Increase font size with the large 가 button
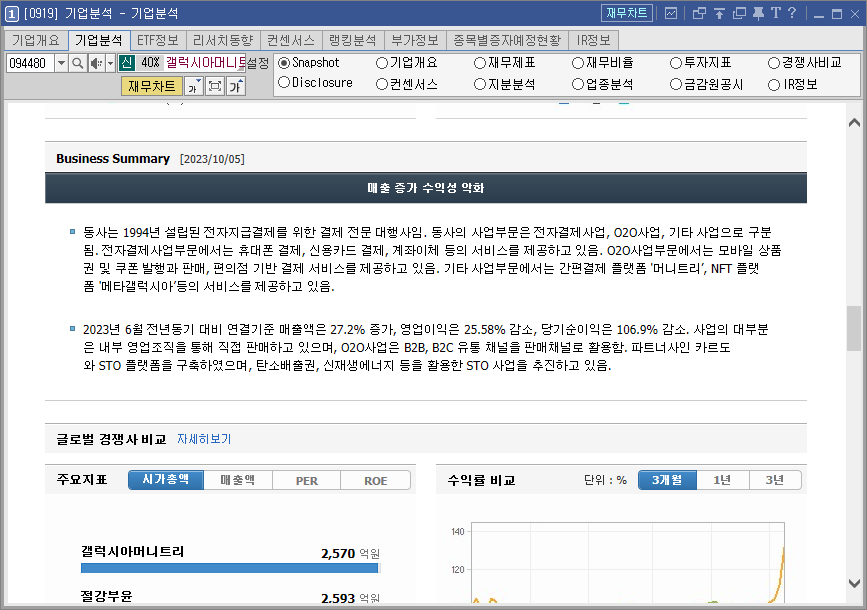Image resolution: width=867 pixels, height=610 pixels. pyautogui.click(x=236, y=86)
